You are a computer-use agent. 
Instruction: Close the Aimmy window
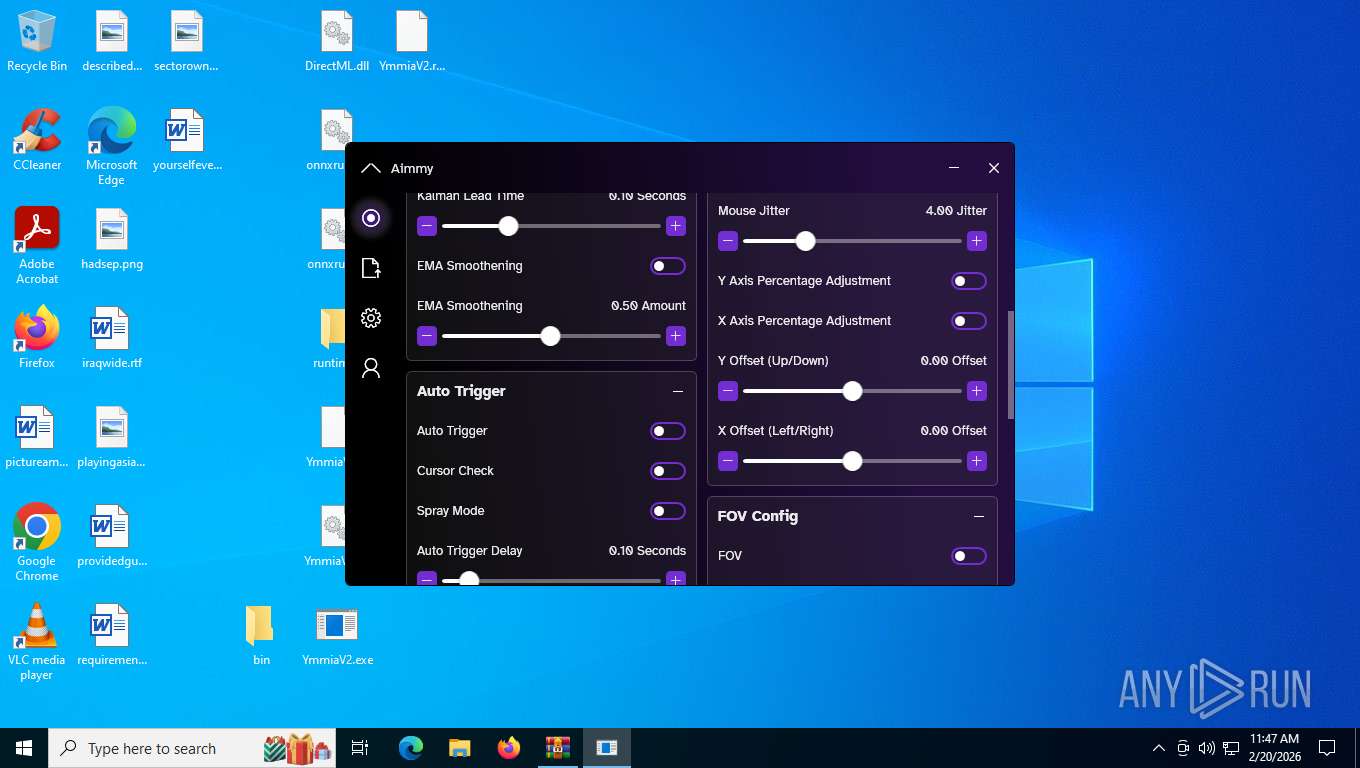[x=994, y=168]
